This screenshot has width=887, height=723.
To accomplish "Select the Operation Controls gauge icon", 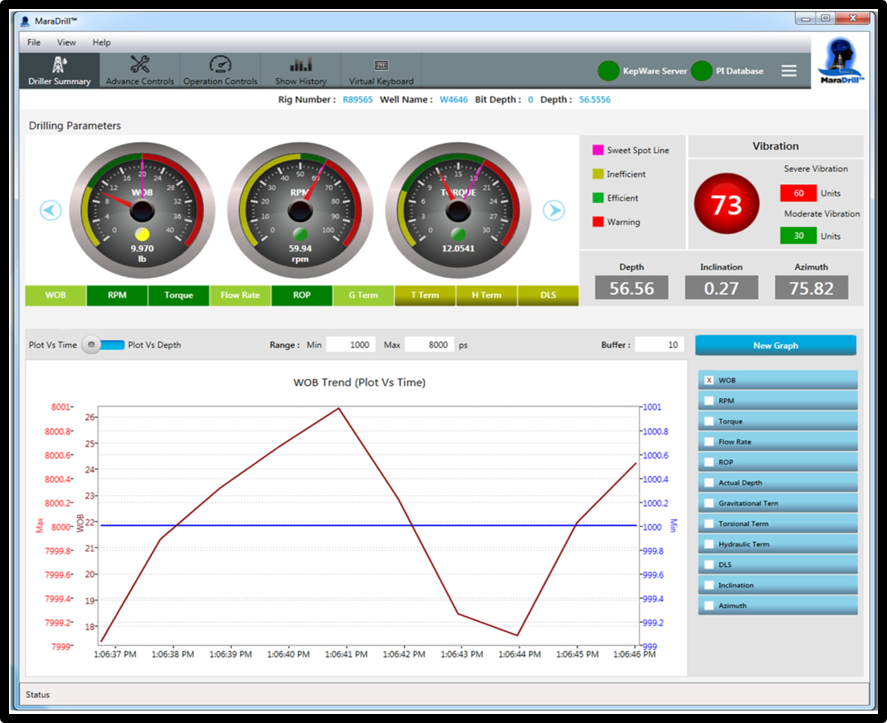I will coord(220,65).
